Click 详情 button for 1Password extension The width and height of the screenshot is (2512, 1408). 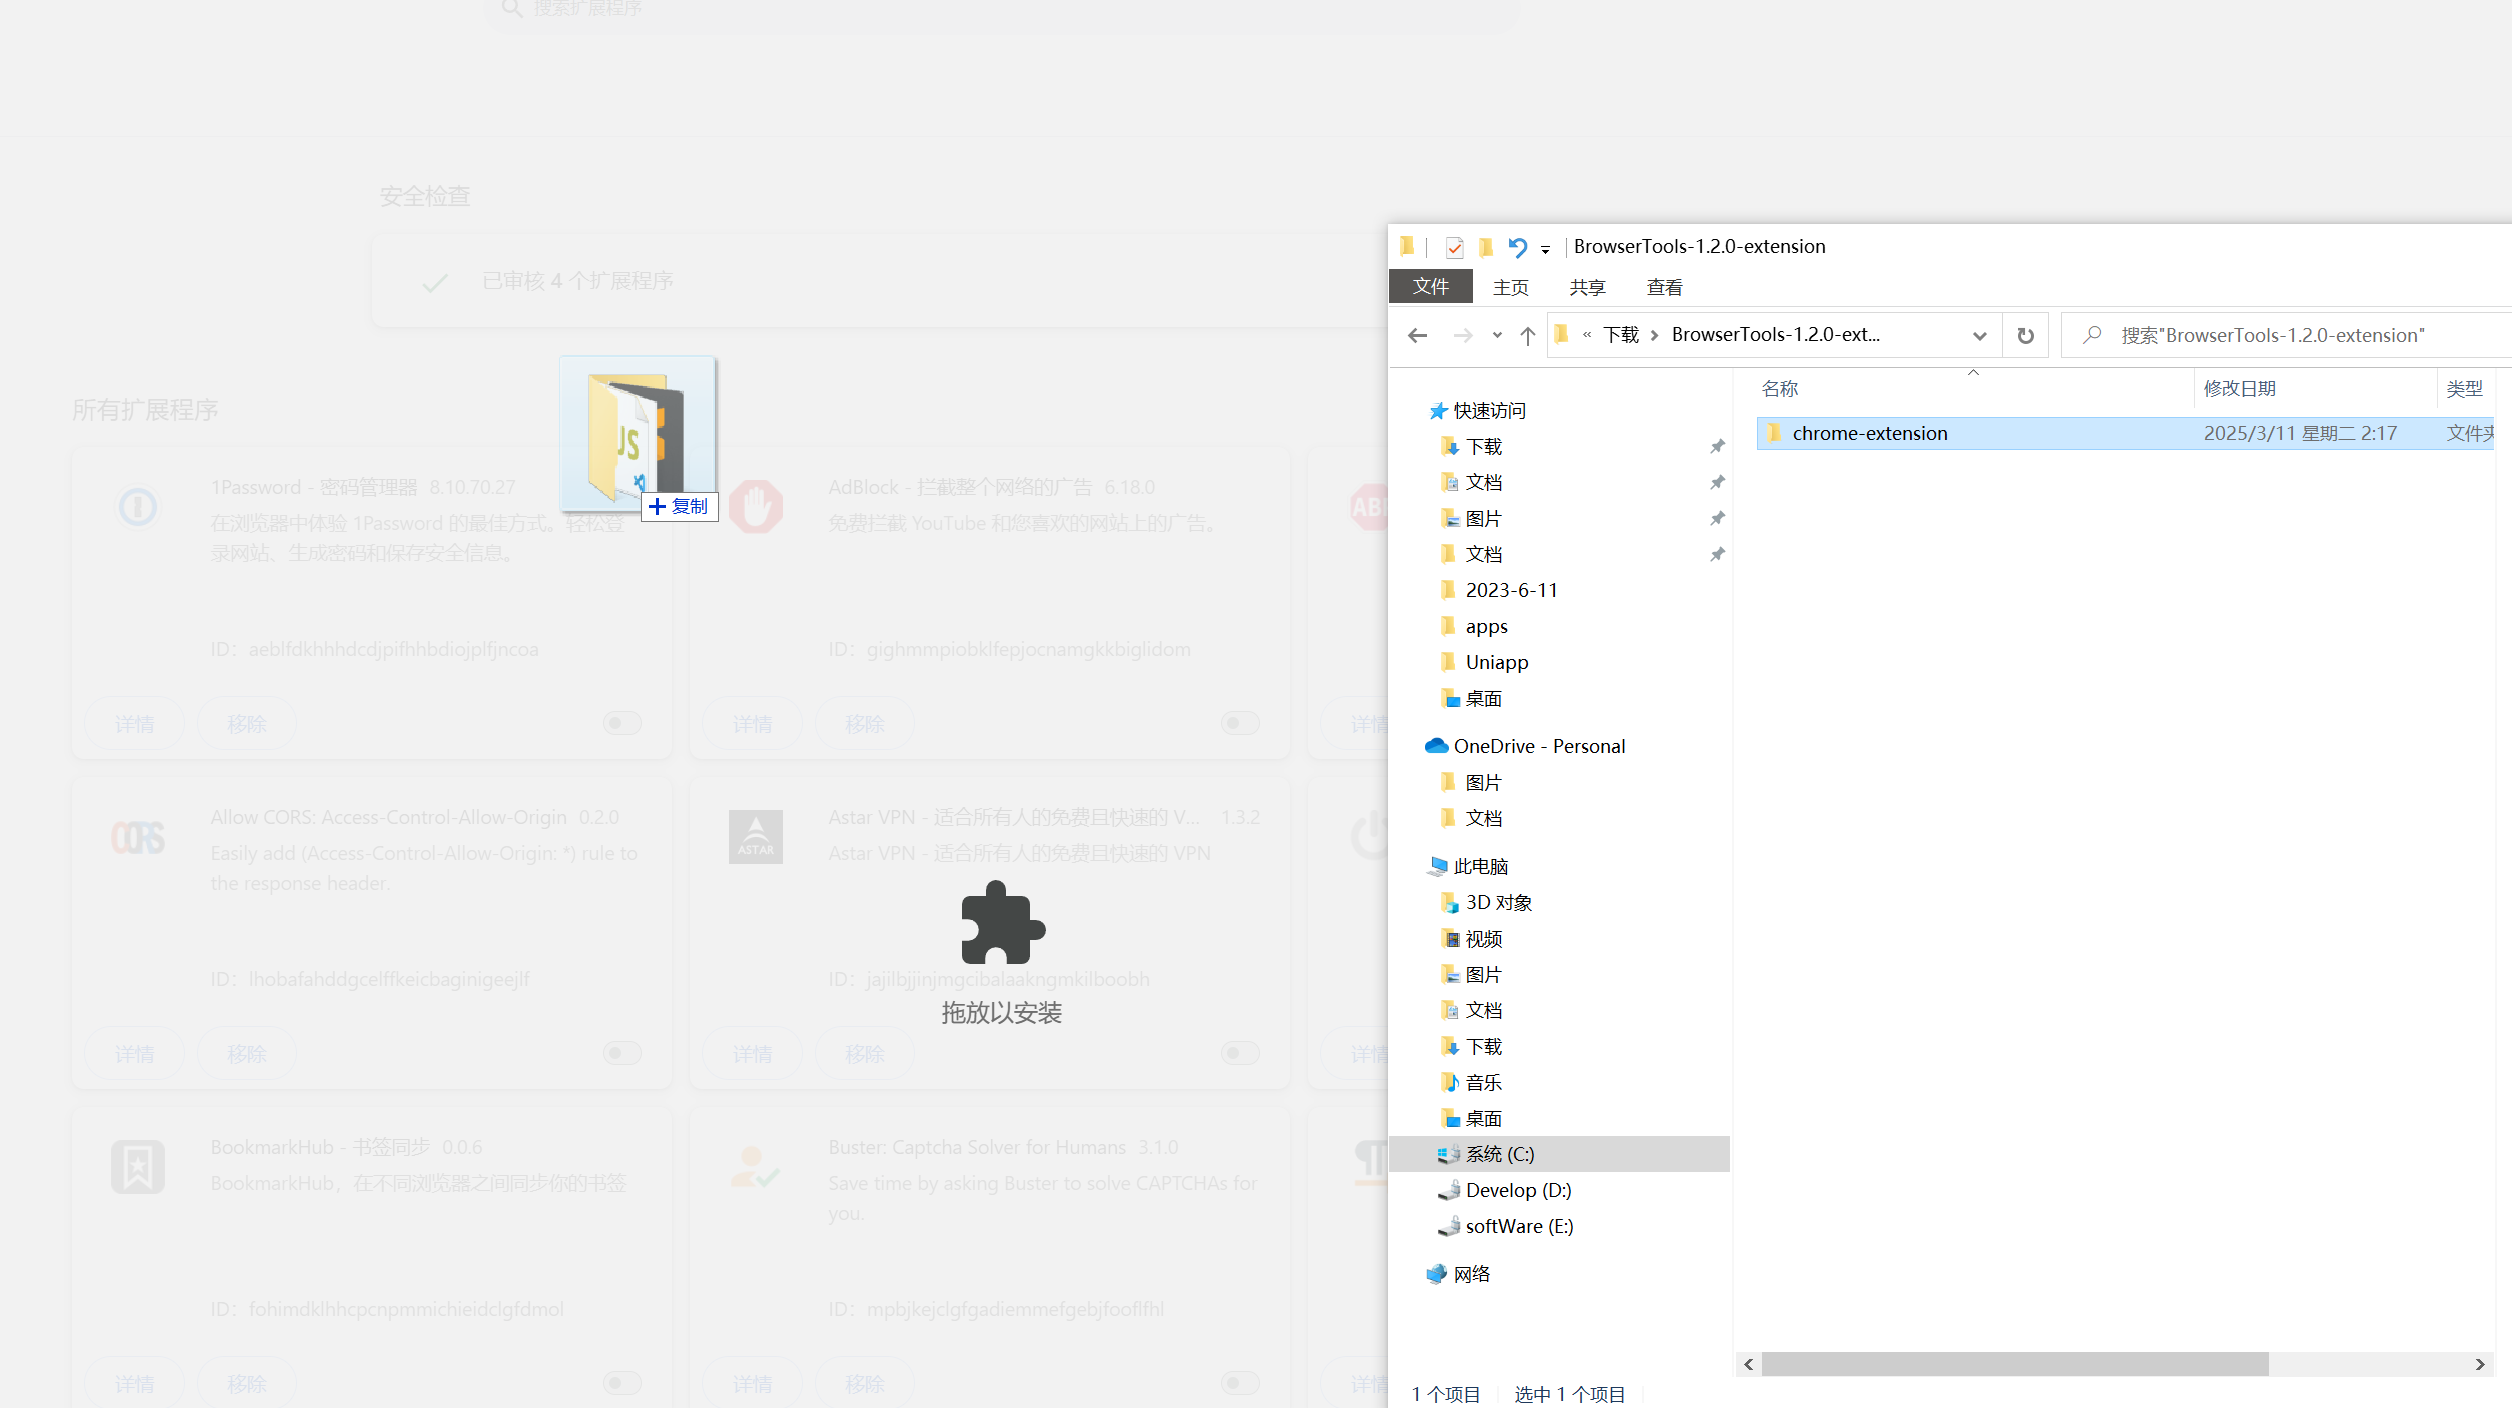(x=134, y=724)
